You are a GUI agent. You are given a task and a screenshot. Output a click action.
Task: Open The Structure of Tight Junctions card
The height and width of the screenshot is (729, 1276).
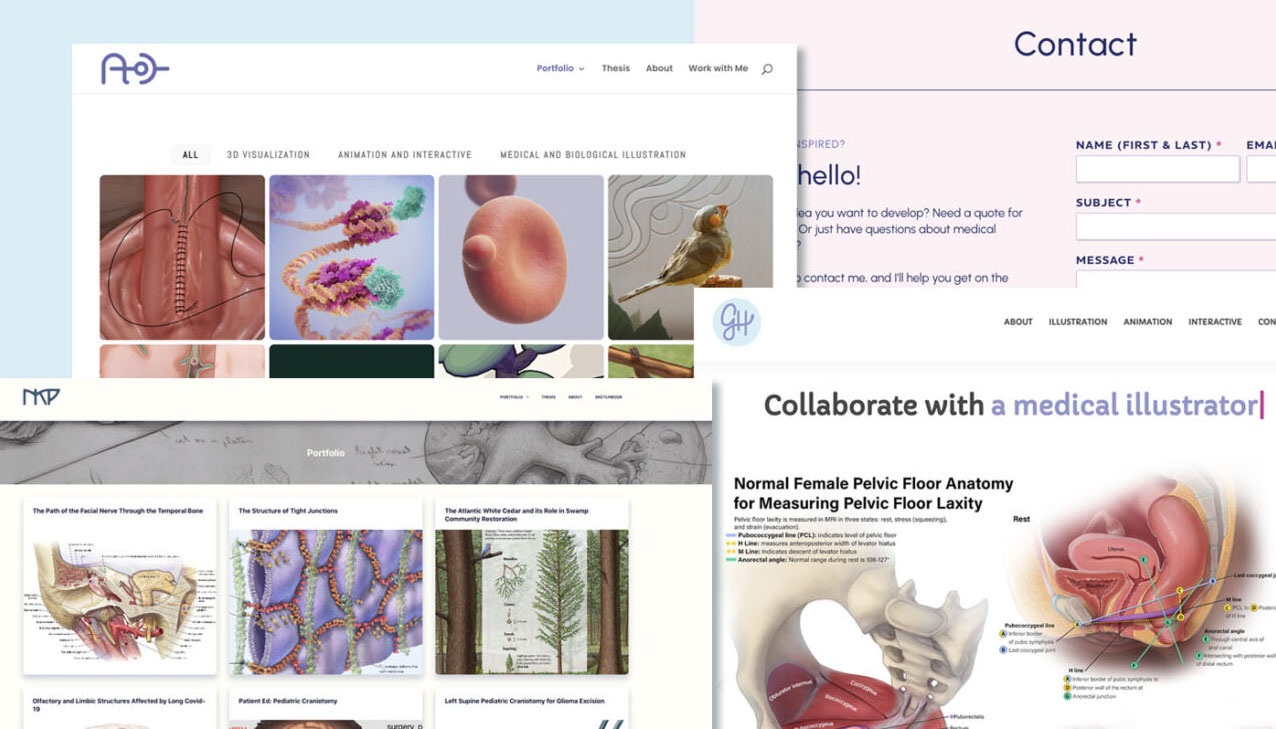point(325,585)
